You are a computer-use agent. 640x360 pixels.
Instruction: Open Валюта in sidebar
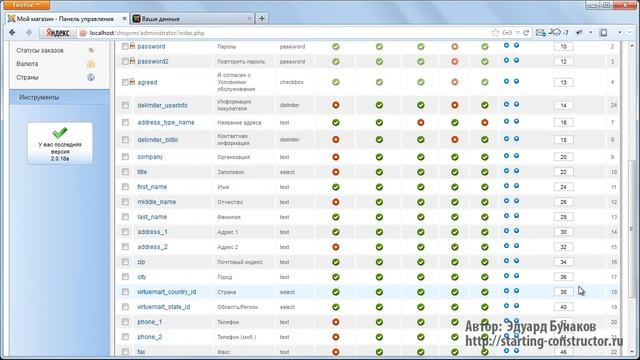click(27, 64)
